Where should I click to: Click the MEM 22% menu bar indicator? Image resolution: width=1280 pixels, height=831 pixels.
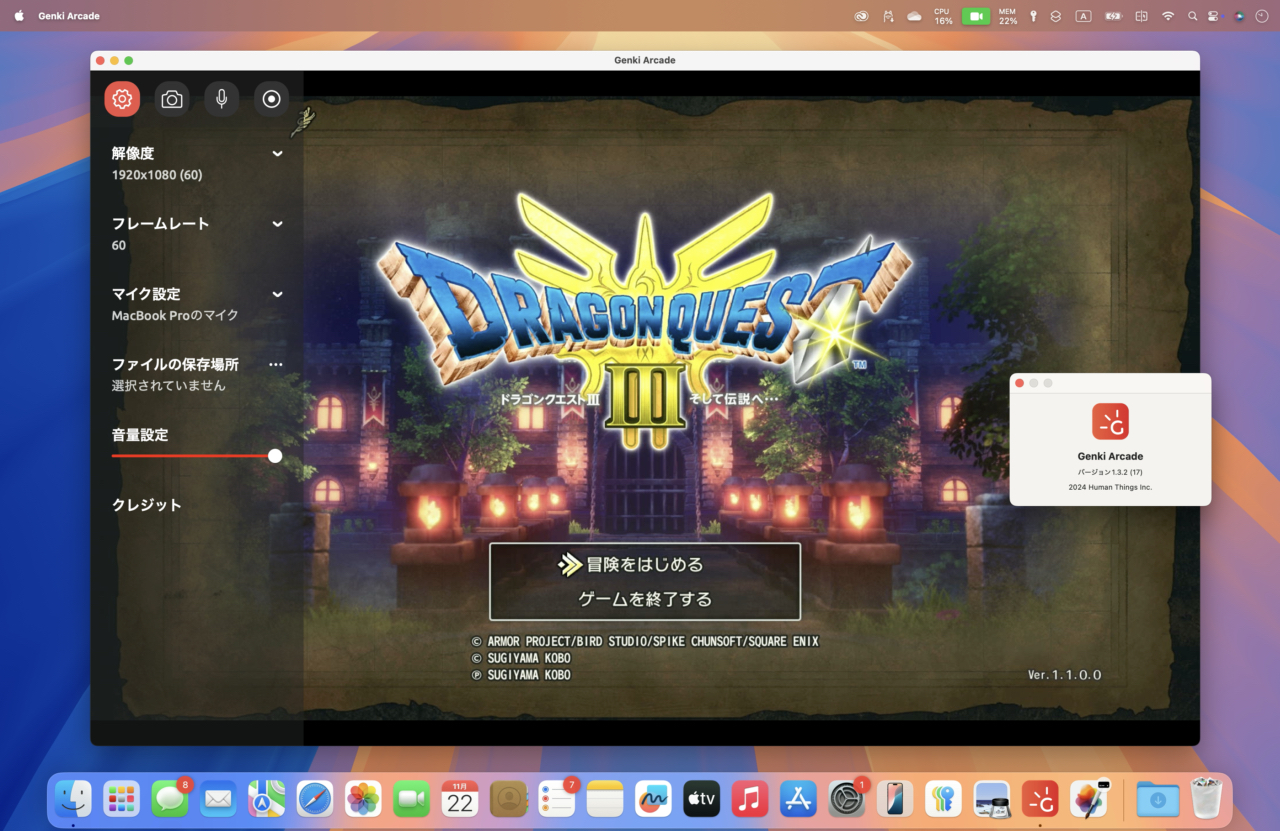pos(1008,16)
